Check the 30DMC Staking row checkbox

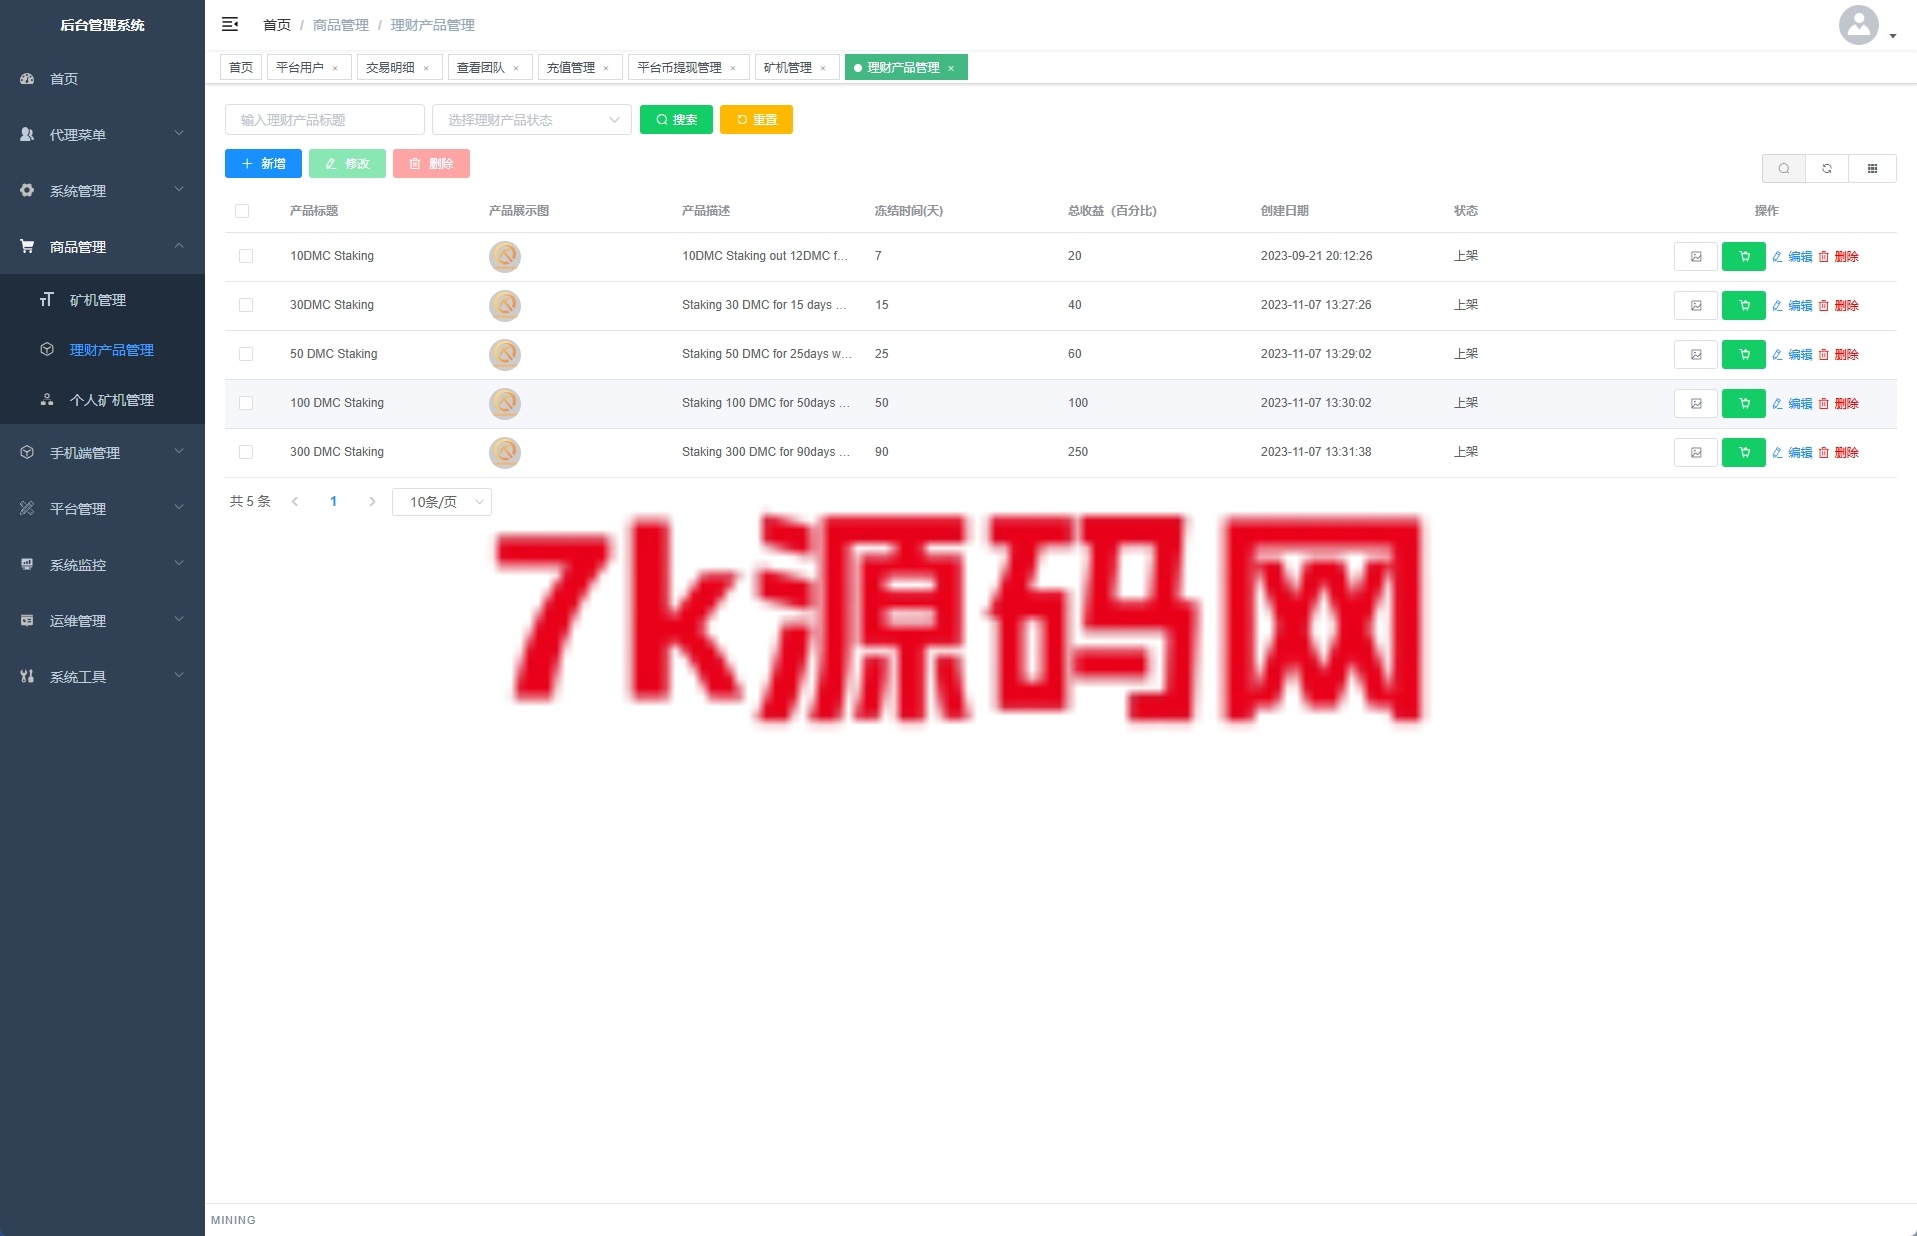click(246, 306)
